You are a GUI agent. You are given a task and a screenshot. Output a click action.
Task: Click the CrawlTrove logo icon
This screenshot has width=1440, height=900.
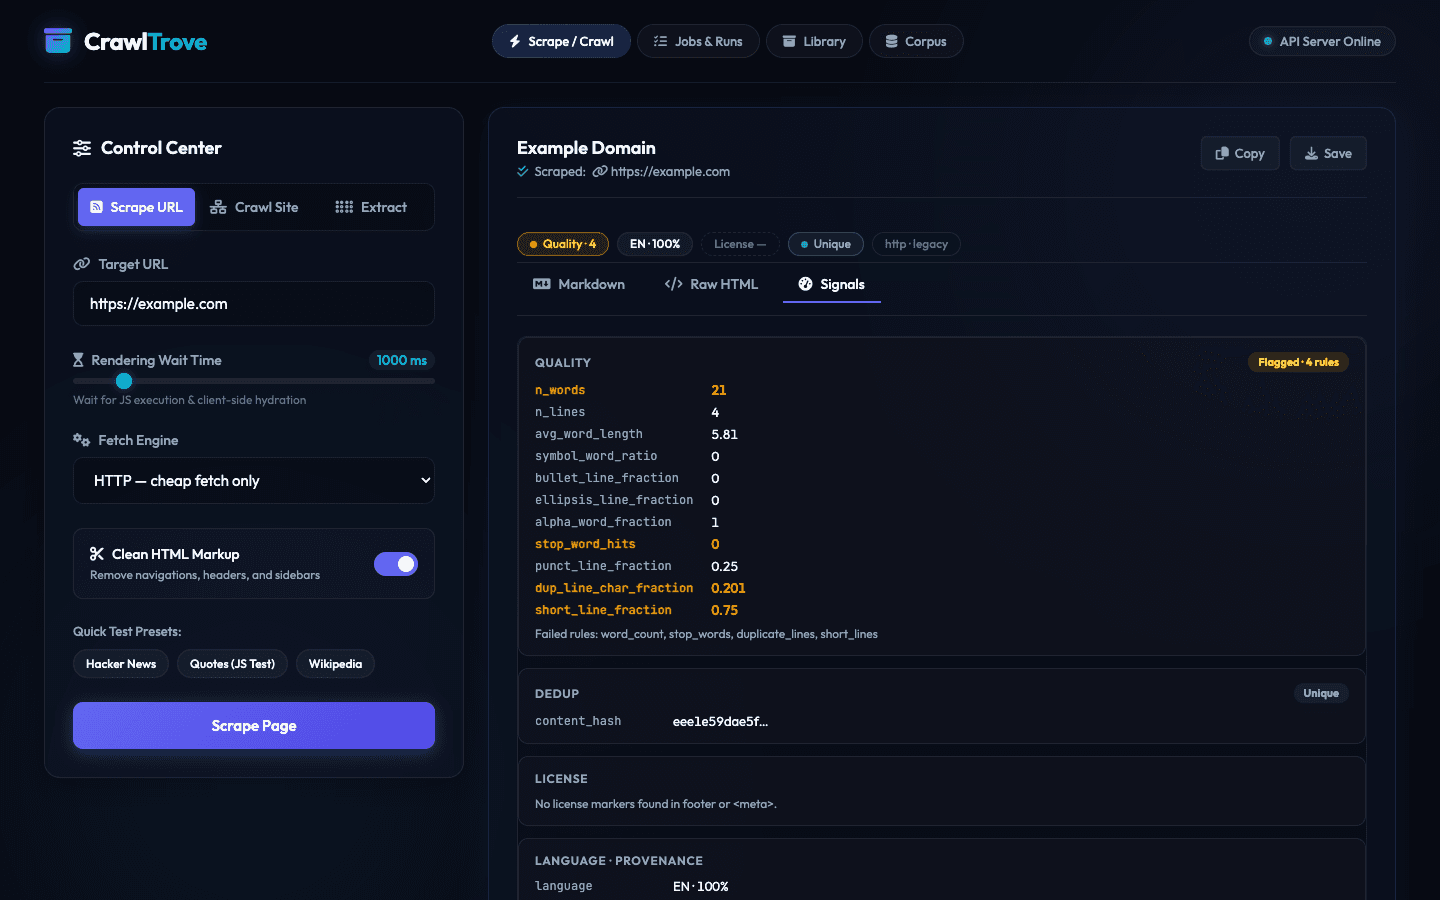(x=58, y=41)
